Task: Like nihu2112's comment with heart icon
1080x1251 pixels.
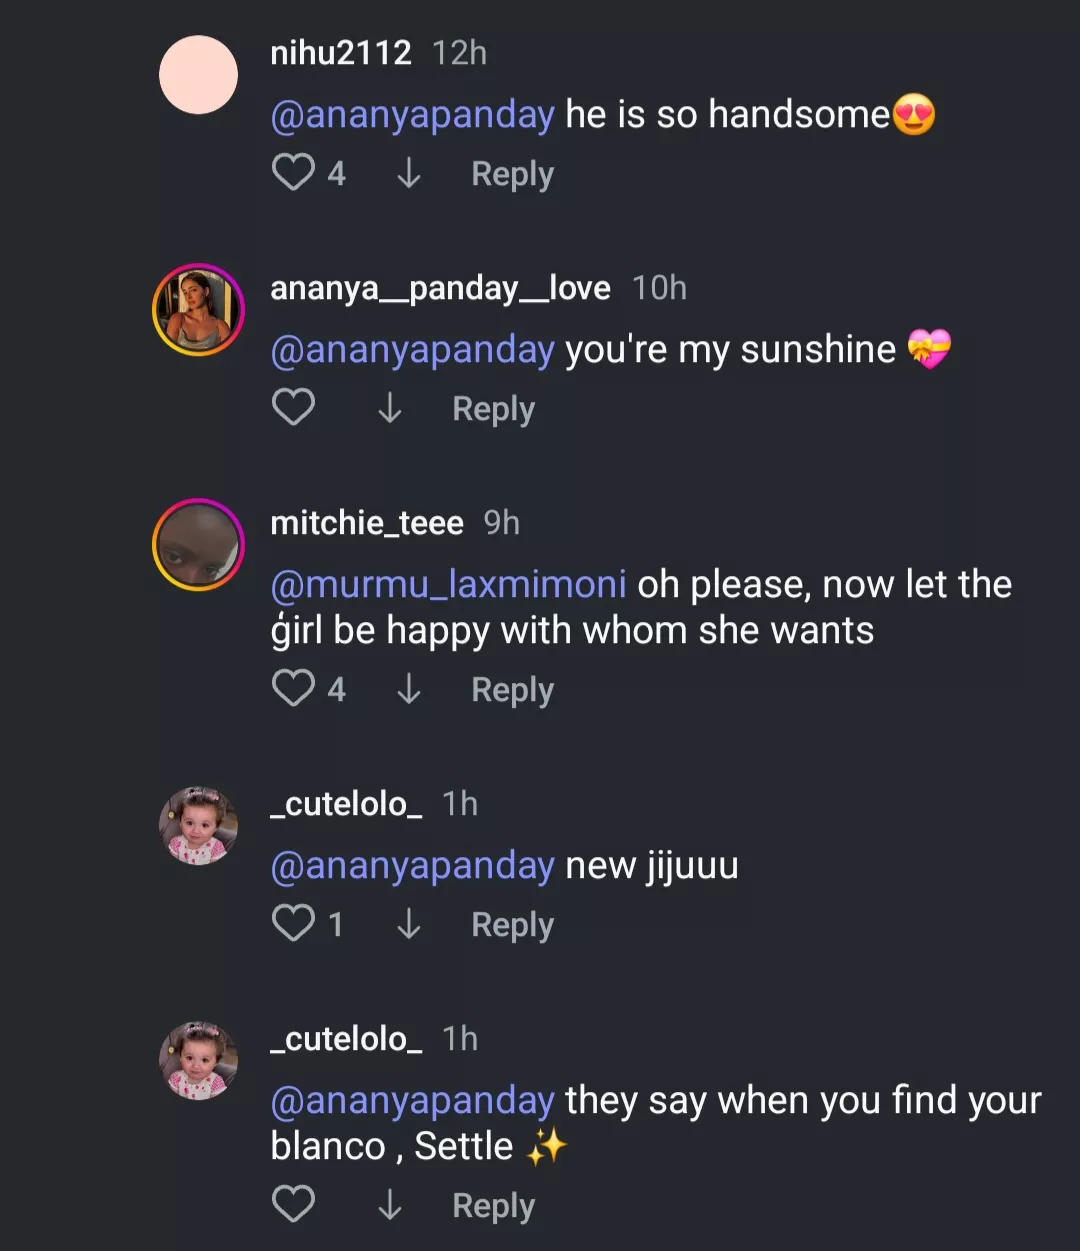Action: 293,173
